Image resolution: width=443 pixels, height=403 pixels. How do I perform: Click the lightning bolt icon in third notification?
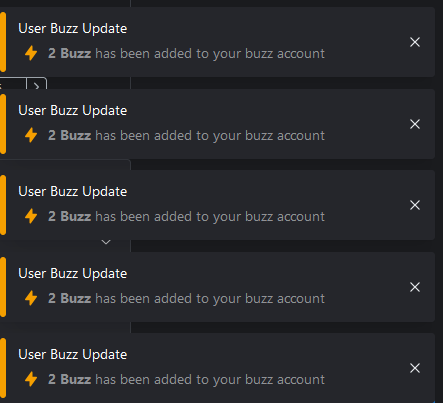(x=31, y=216)
